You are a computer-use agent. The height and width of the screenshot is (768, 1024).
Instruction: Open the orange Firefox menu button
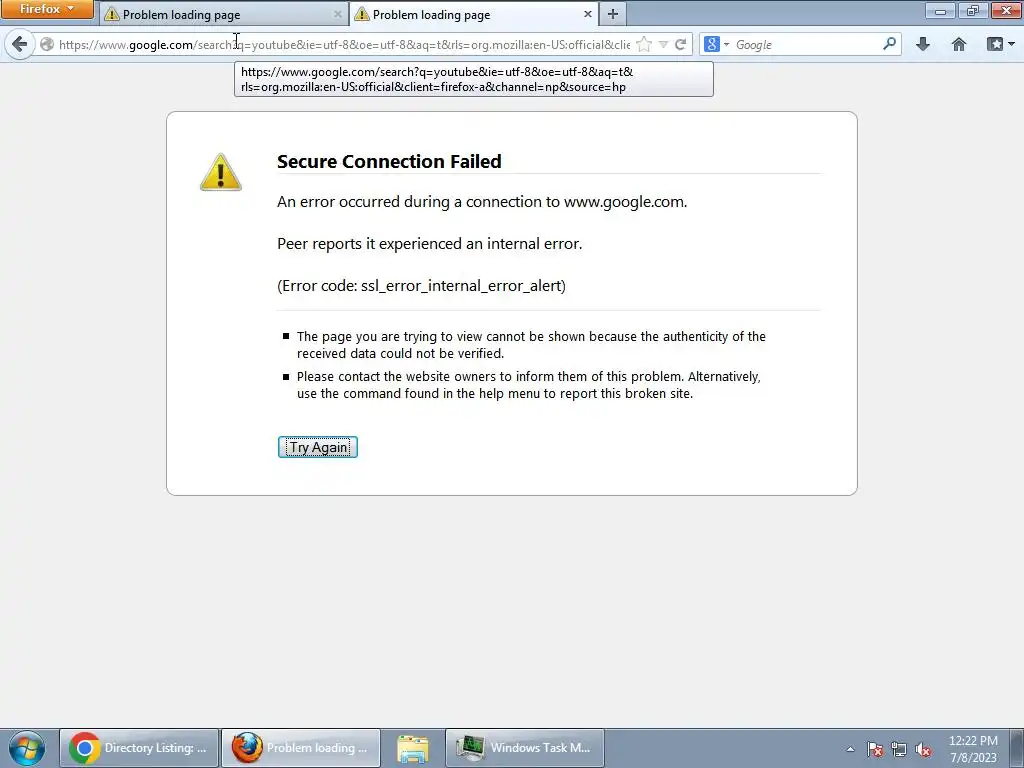(x=47, y=9)
